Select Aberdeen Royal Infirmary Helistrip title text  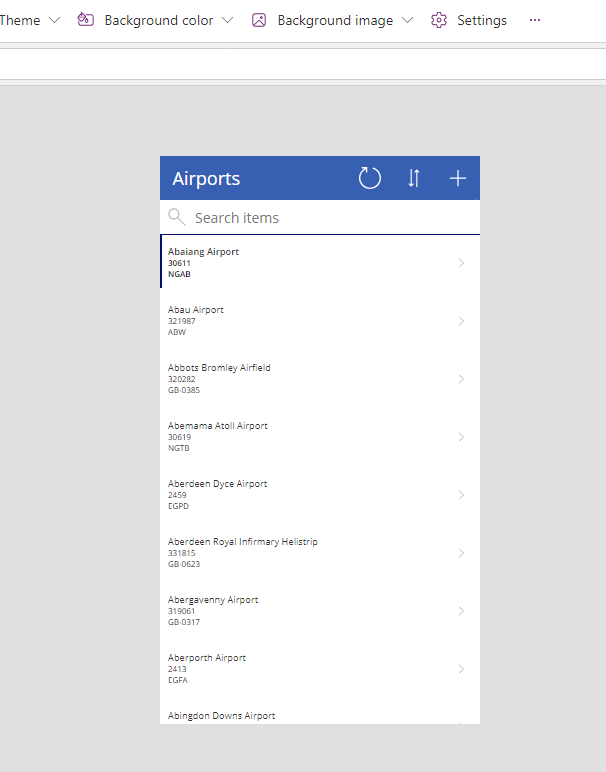[x=243, y=542]
